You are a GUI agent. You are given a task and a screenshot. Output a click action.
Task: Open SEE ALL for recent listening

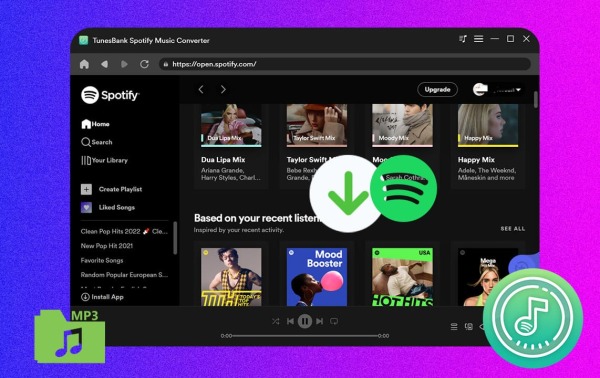(513, 229)
